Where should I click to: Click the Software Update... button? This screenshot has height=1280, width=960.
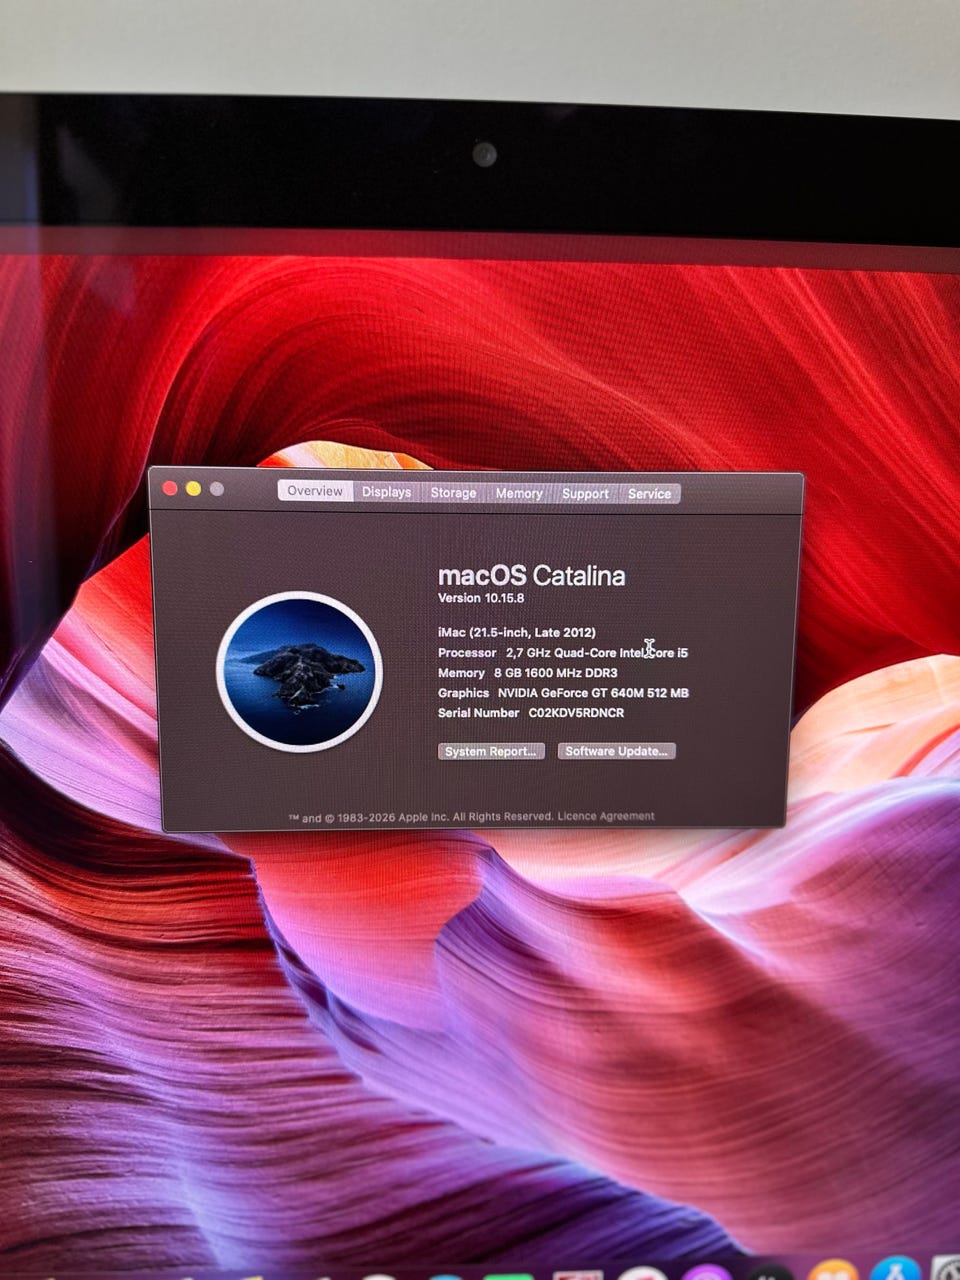[616, 751]
